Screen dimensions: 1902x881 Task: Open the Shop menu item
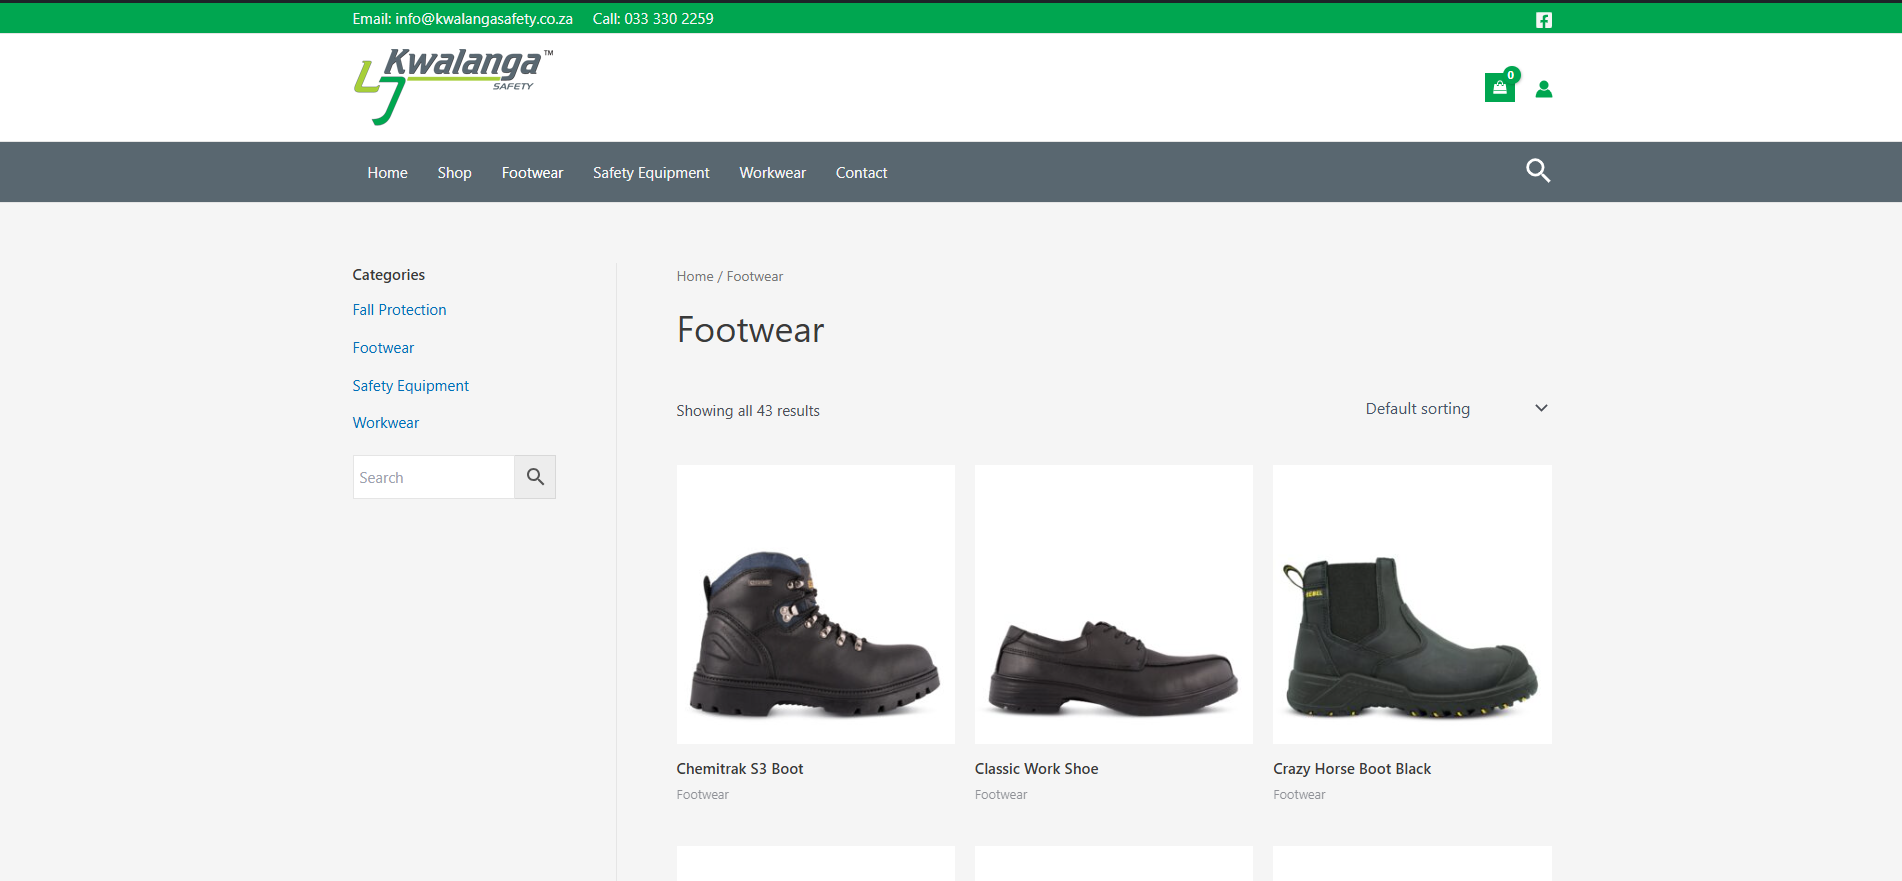pos(454,173)
